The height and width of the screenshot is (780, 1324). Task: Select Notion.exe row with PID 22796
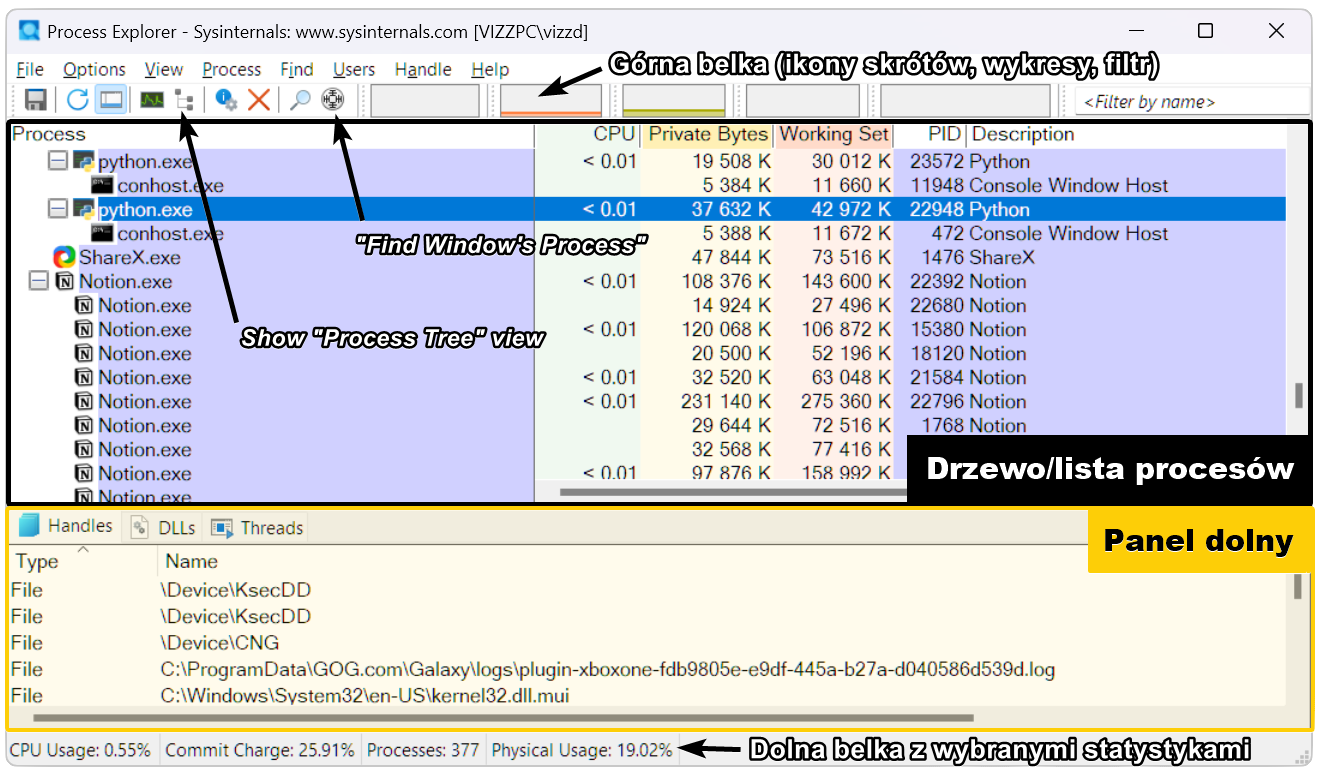tap(648, 402)
